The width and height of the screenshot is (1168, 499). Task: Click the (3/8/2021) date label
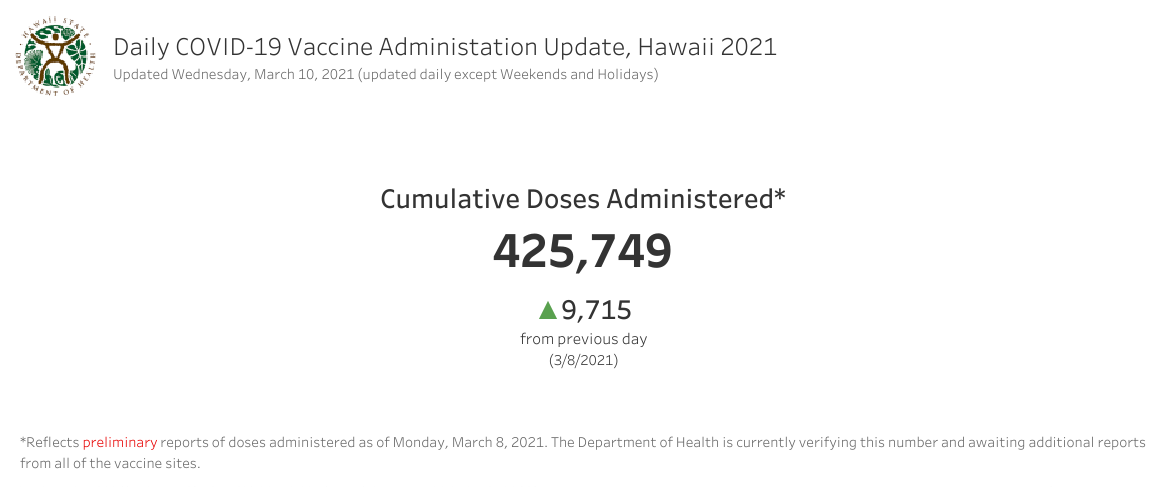coord(583,360)
